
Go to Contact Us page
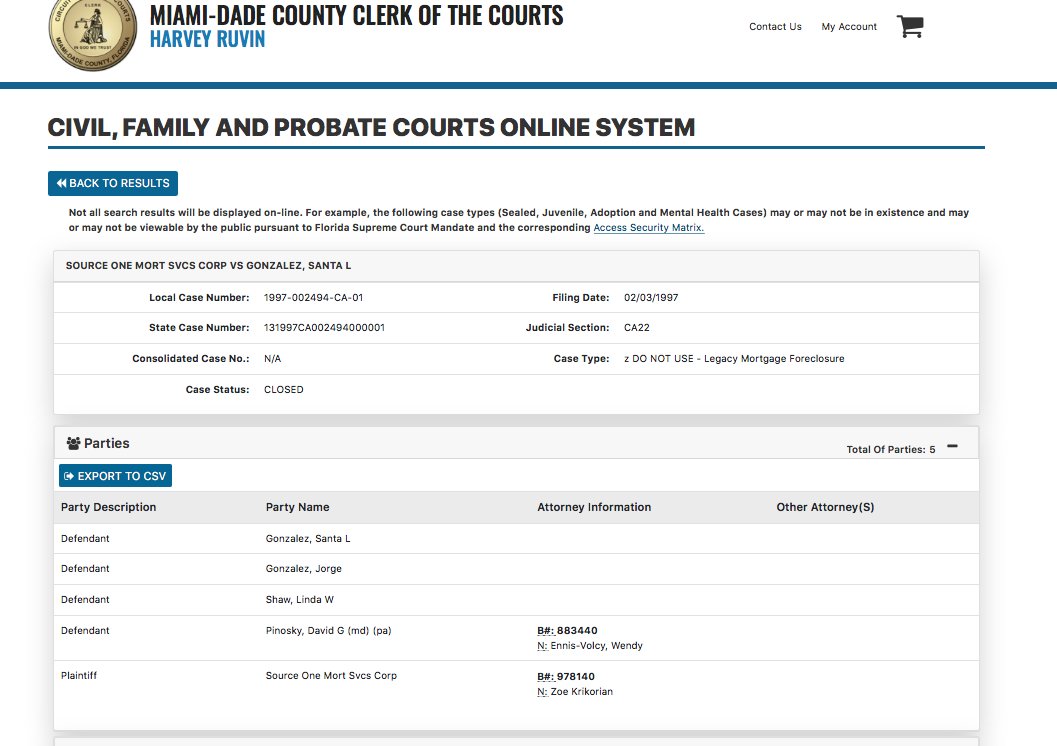point(775,26)
